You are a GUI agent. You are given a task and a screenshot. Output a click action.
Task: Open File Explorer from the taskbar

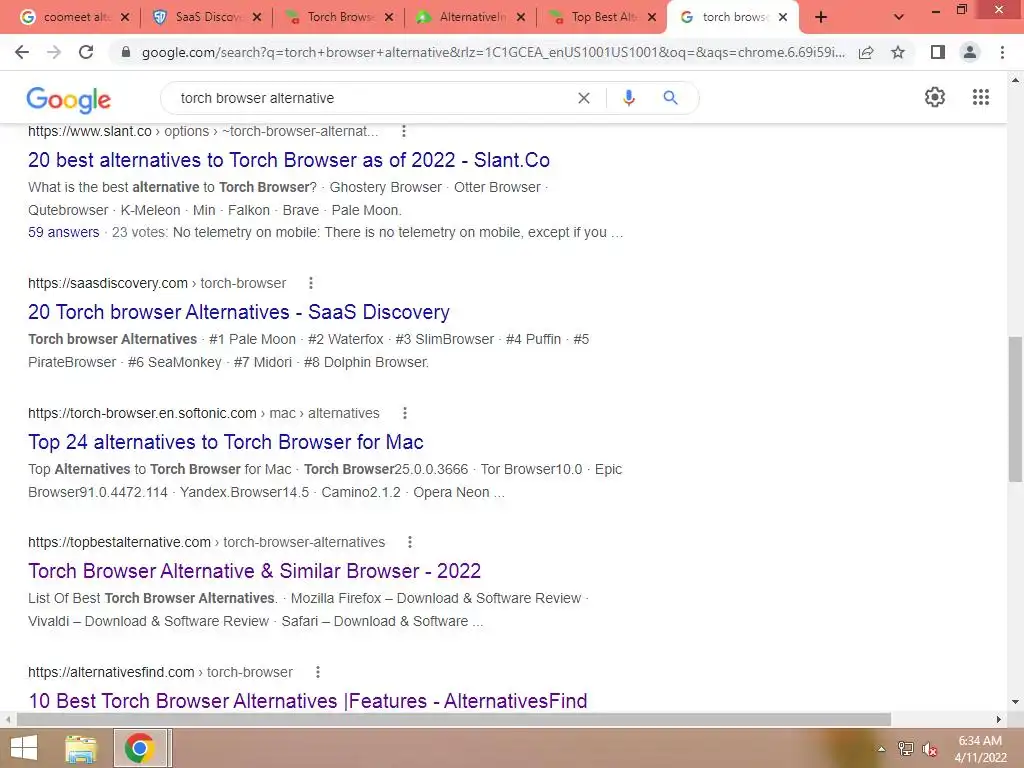[x=80, y=748]
